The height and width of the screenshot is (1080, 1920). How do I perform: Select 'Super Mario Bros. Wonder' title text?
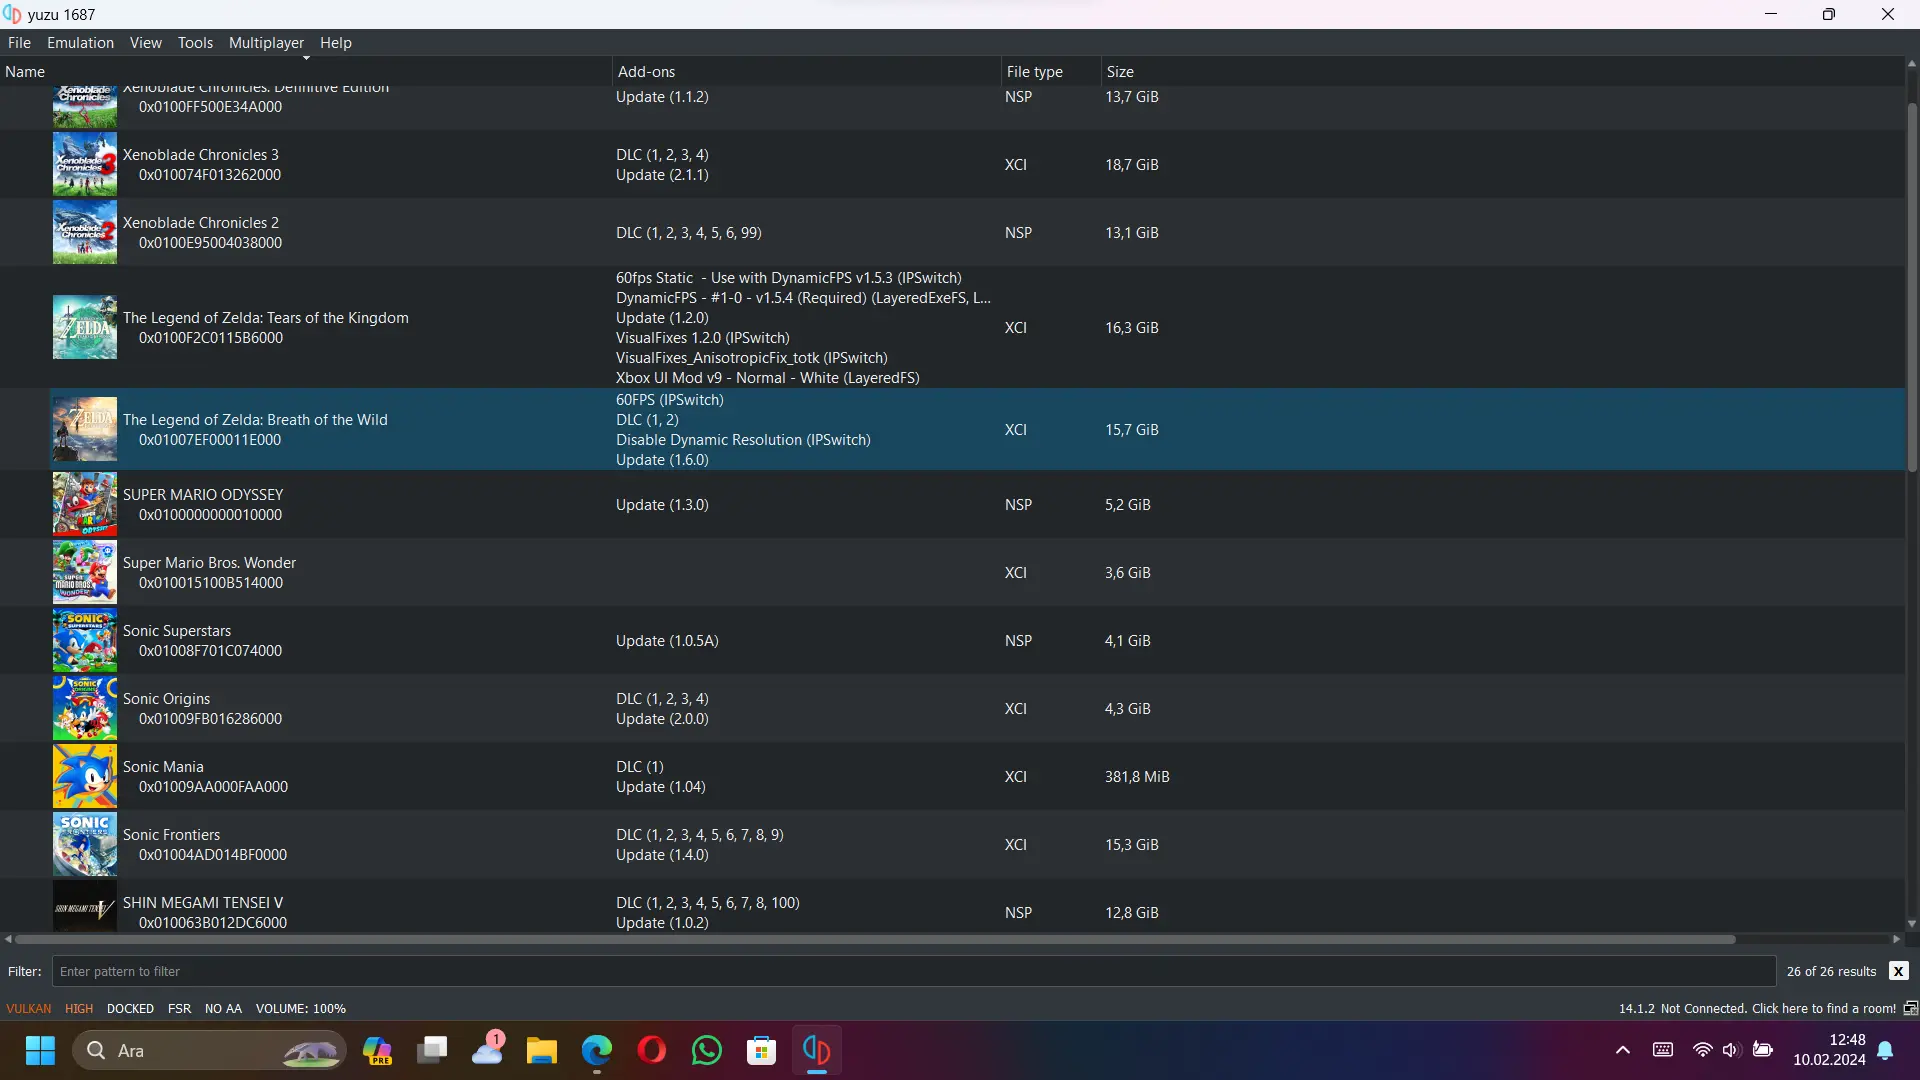209,563
